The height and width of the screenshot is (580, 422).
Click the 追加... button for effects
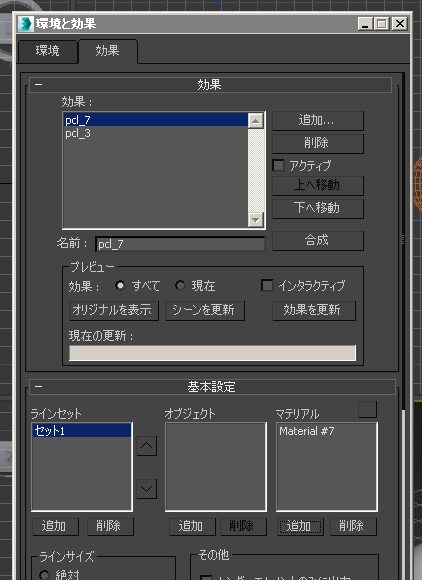[318, 121]
